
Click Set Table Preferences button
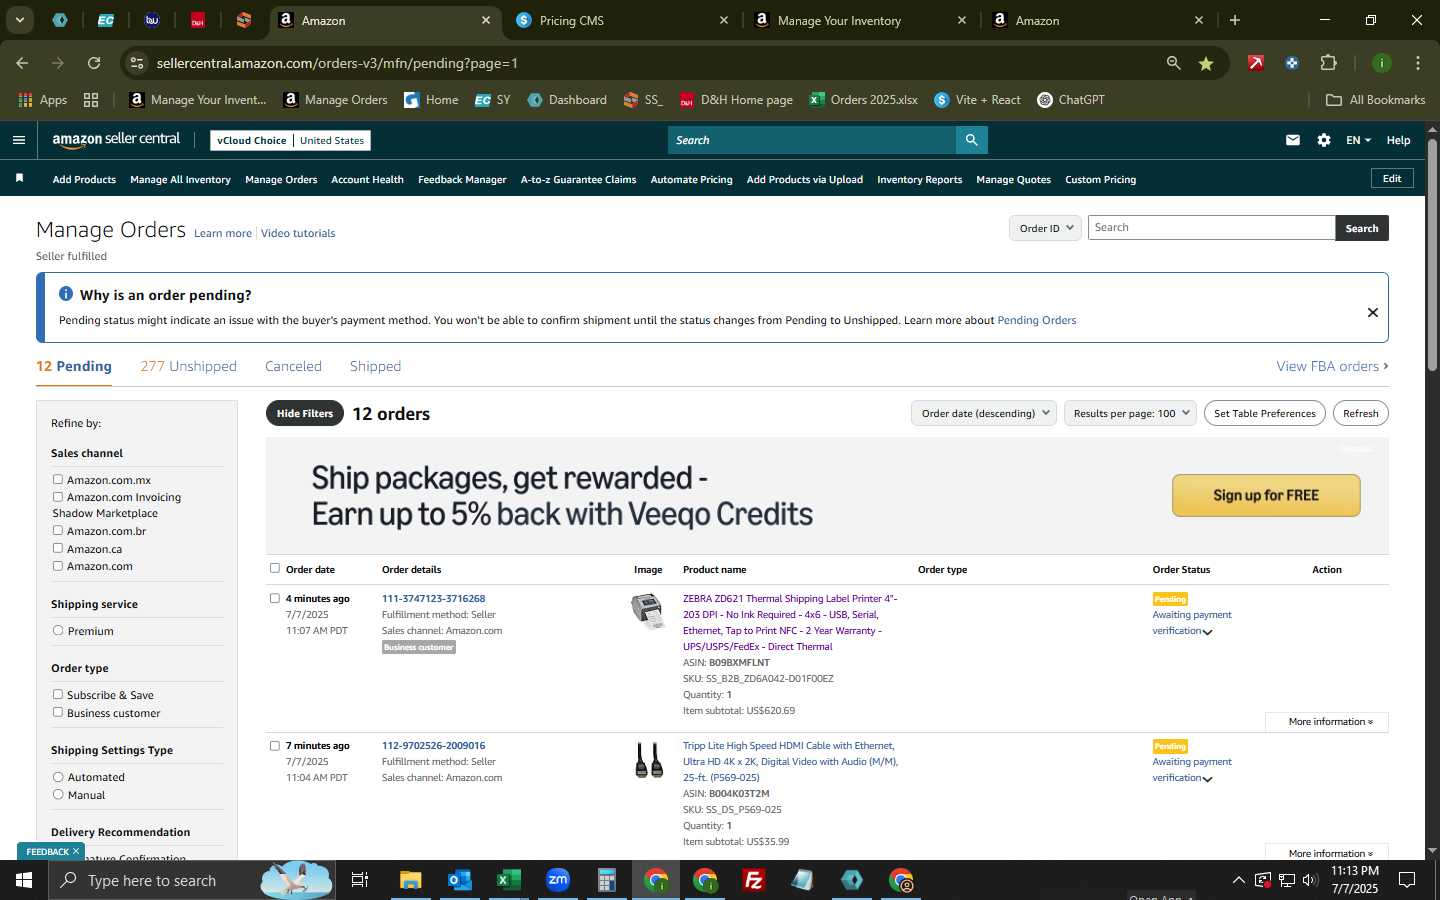pyautogui.click(x=1264, y=413)
